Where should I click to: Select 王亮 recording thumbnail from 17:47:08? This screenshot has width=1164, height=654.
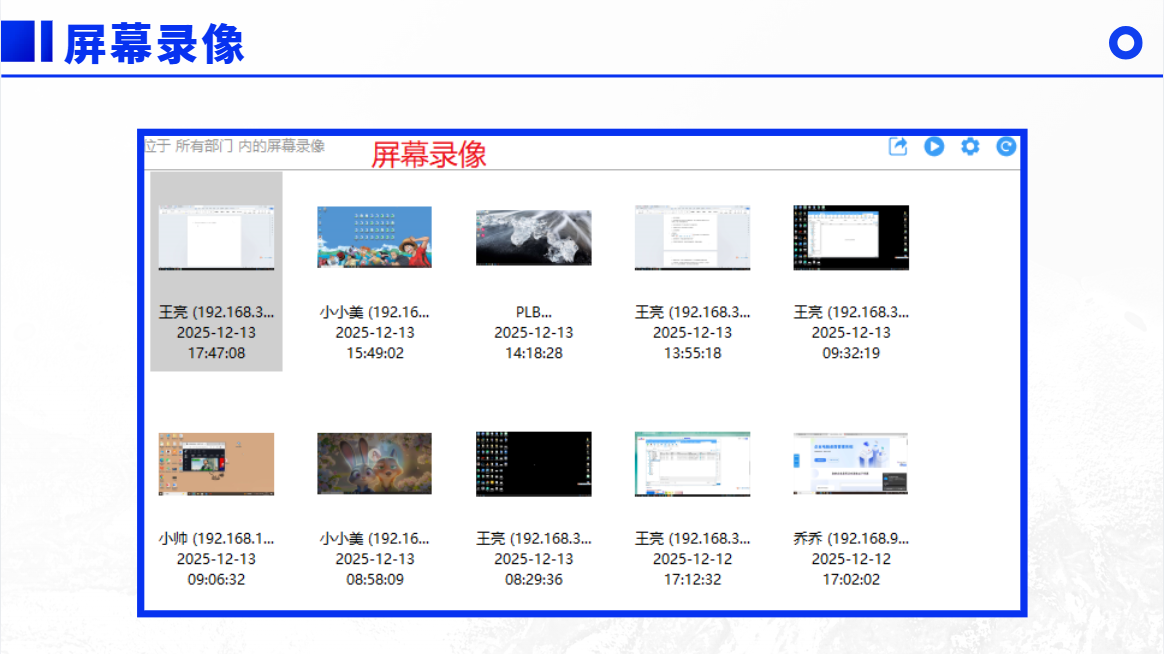(x=216, y=238)
